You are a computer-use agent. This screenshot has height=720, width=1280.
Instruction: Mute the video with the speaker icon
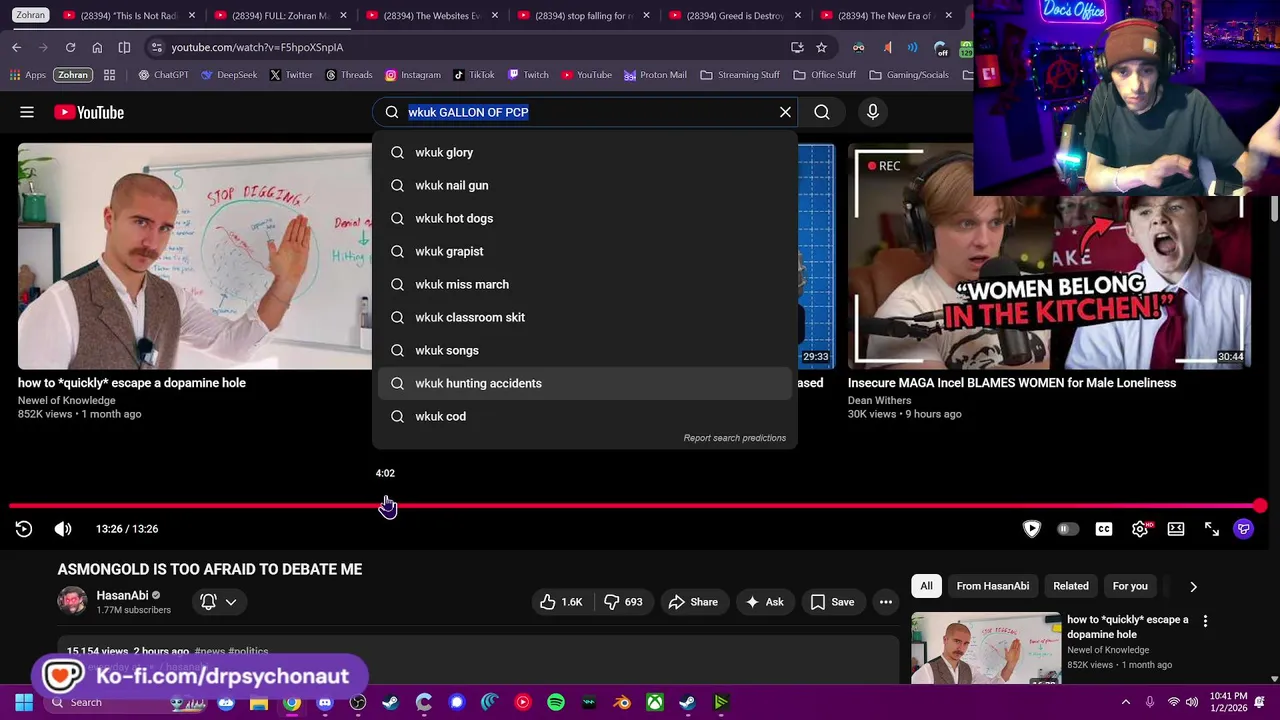63,529
